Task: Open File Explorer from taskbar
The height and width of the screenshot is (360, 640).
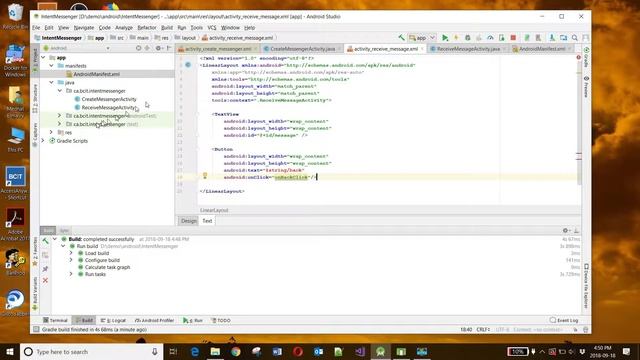Action: pyautogui.click(x=215, y=351)
